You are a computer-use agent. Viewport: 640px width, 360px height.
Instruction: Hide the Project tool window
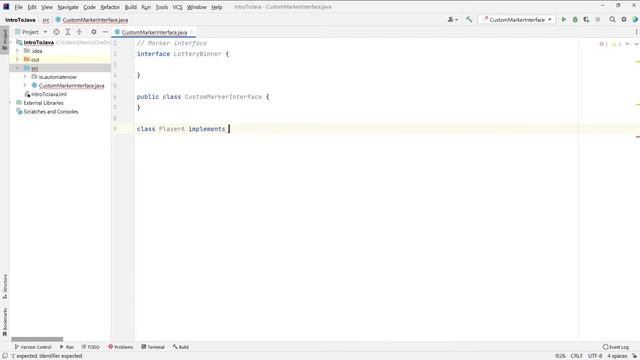[x=105, y=32]
